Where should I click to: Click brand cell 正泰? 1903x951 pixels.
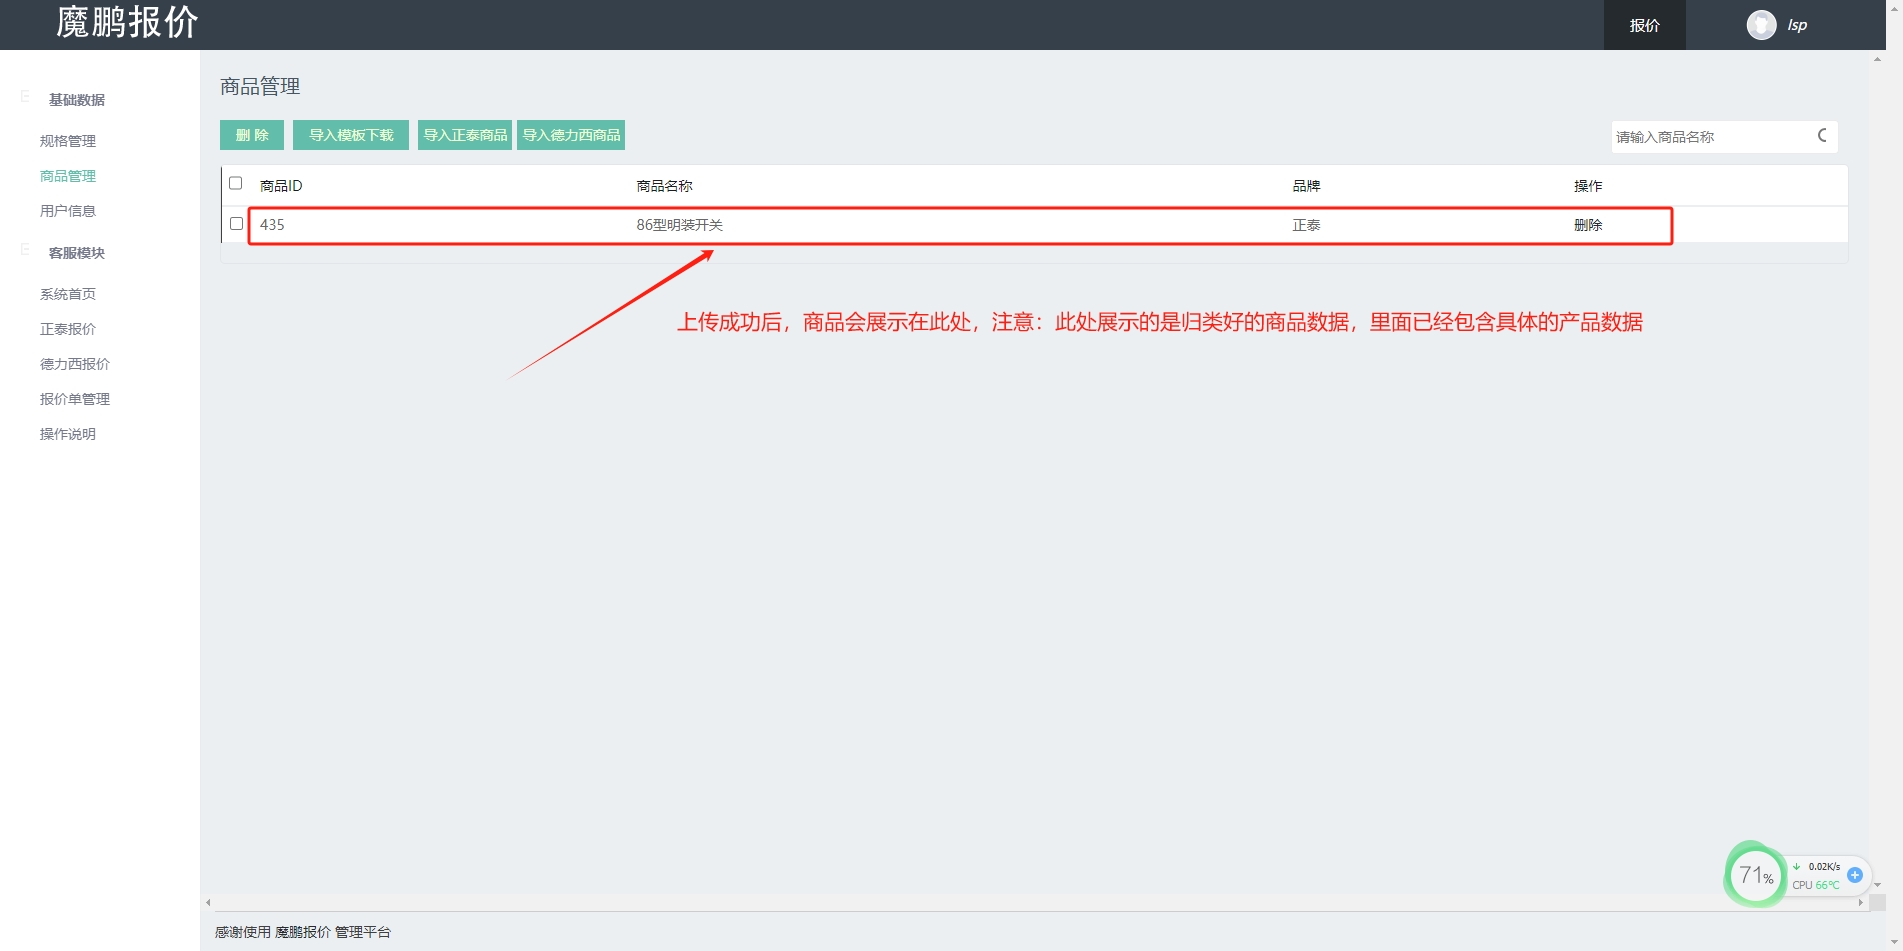1306,225
